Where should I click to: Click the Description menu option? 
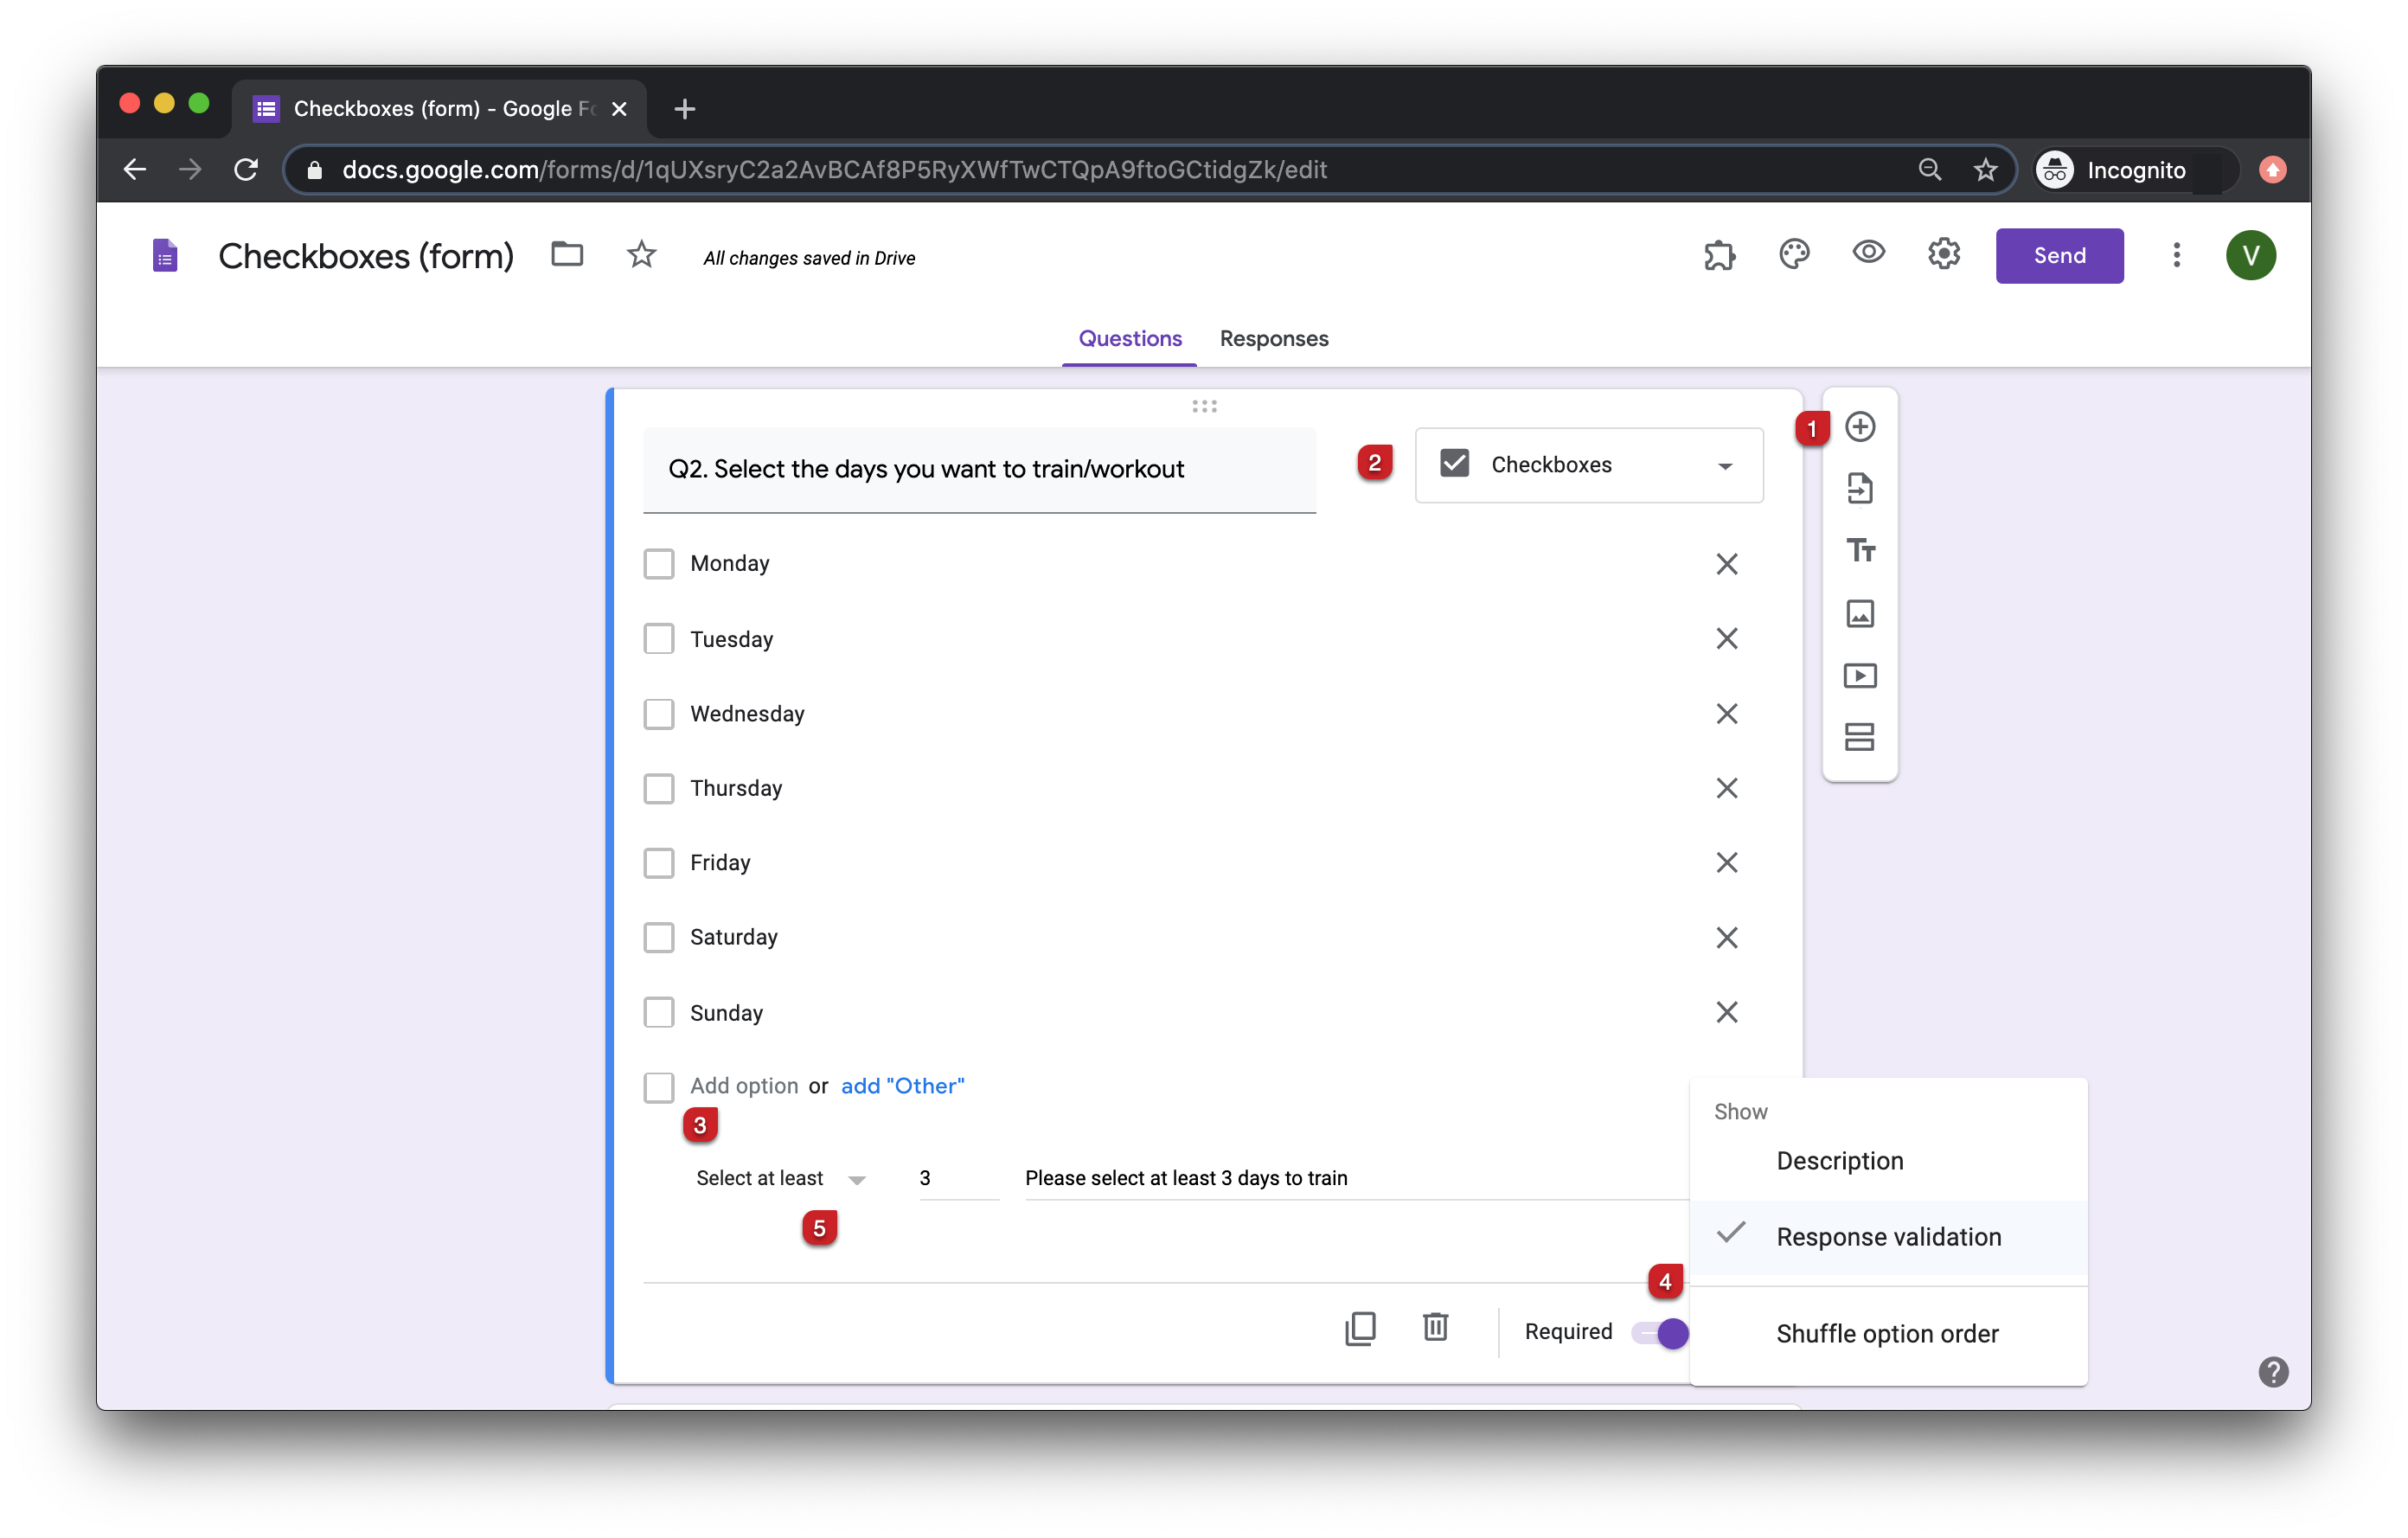pos(1840,1159)
